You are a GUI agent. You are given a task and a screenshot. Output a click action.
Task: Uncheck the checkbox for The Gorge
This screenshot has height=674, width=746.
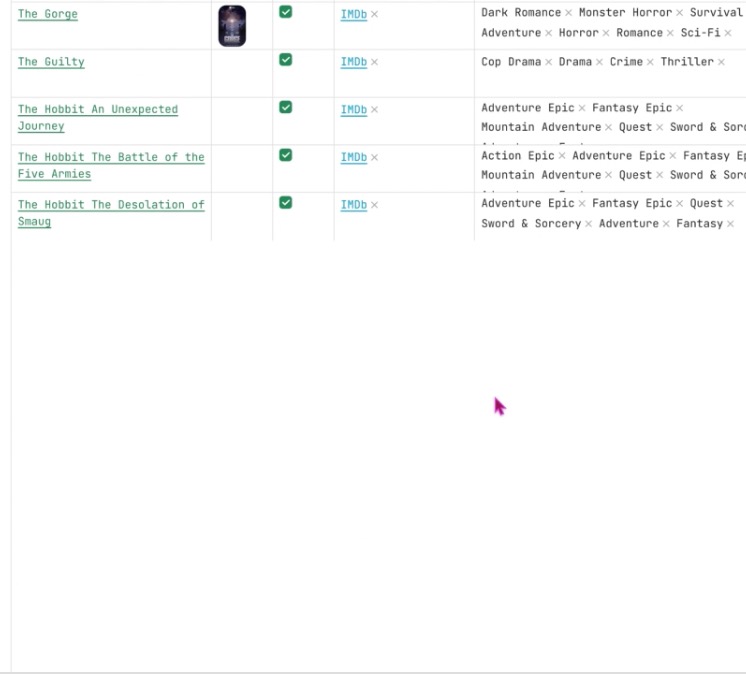coord(286,12)
